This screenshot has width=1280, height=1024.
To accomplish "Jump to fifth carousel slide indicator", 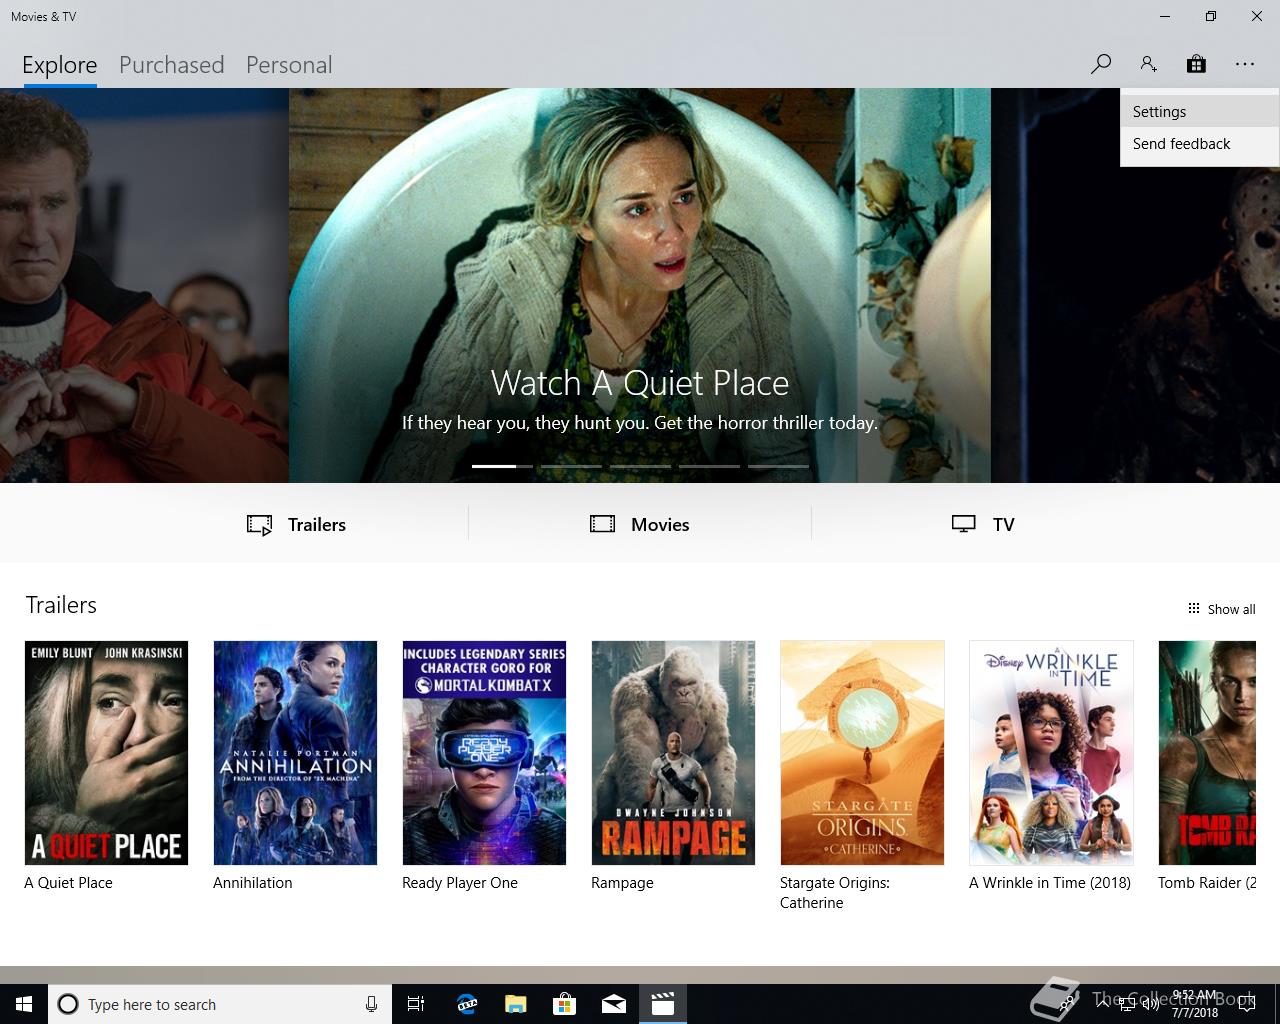I will [778, 466].
